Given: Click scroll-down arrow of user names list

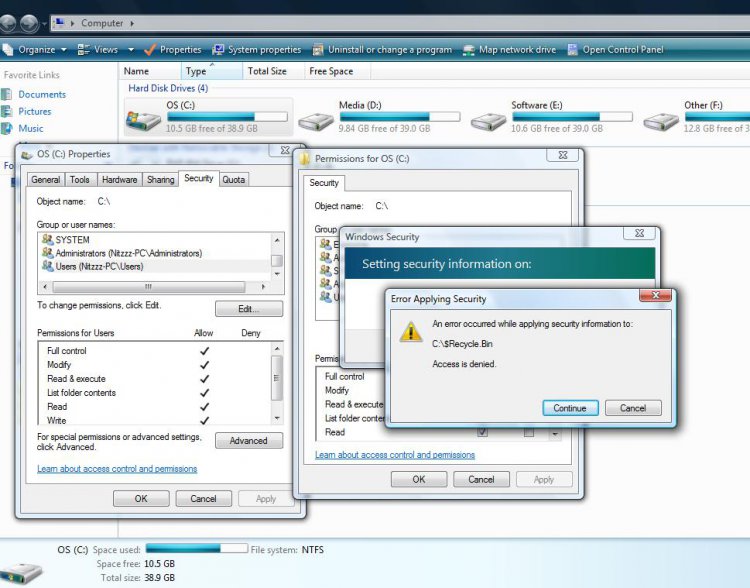Looking at the screenshot, I should click(277, 274).
